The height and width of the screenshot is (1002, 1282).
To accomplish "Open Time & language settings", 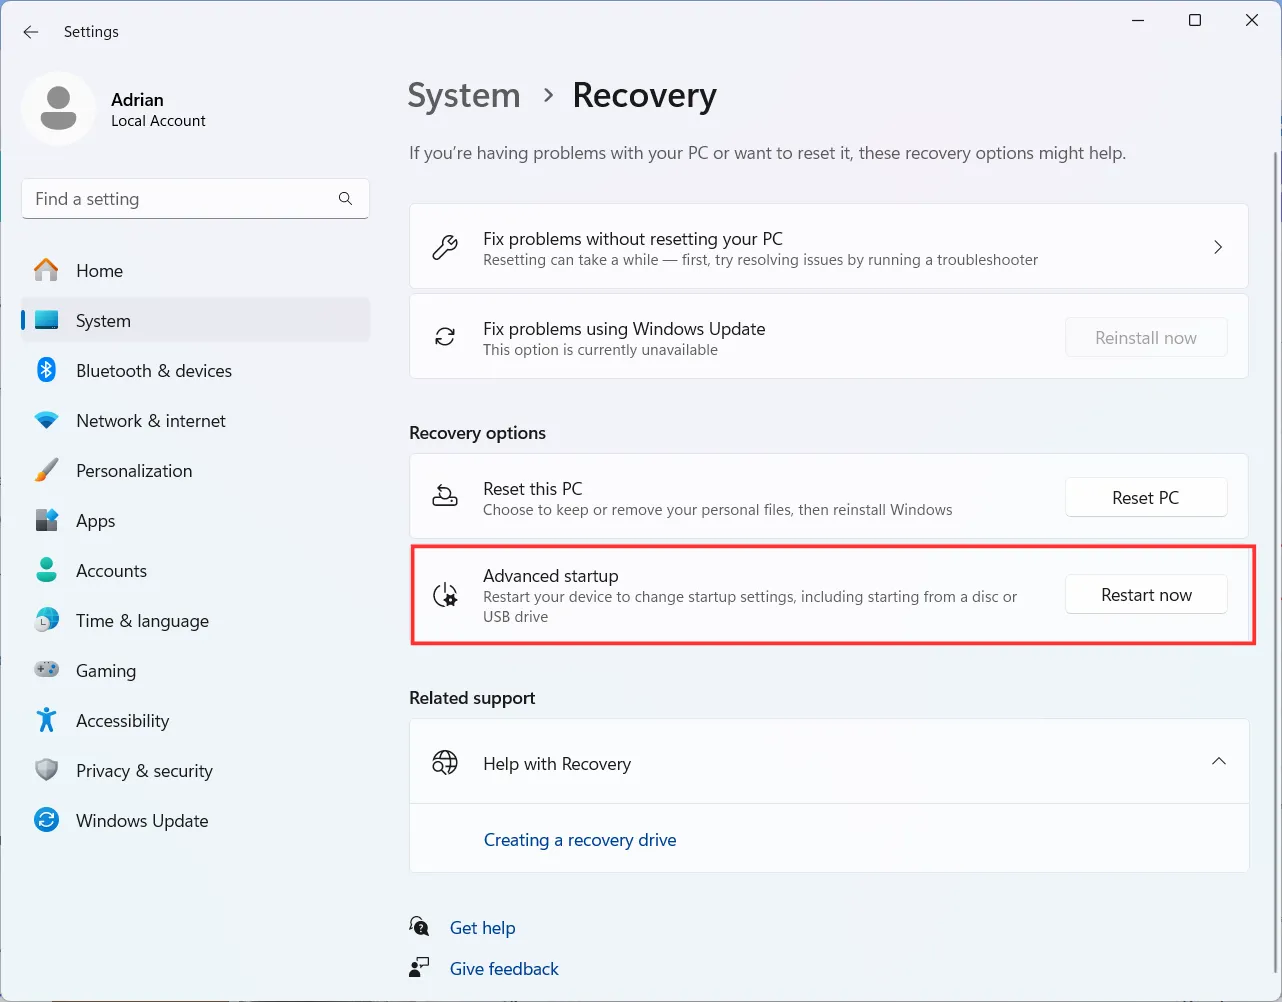I will (x=196, y=620).
